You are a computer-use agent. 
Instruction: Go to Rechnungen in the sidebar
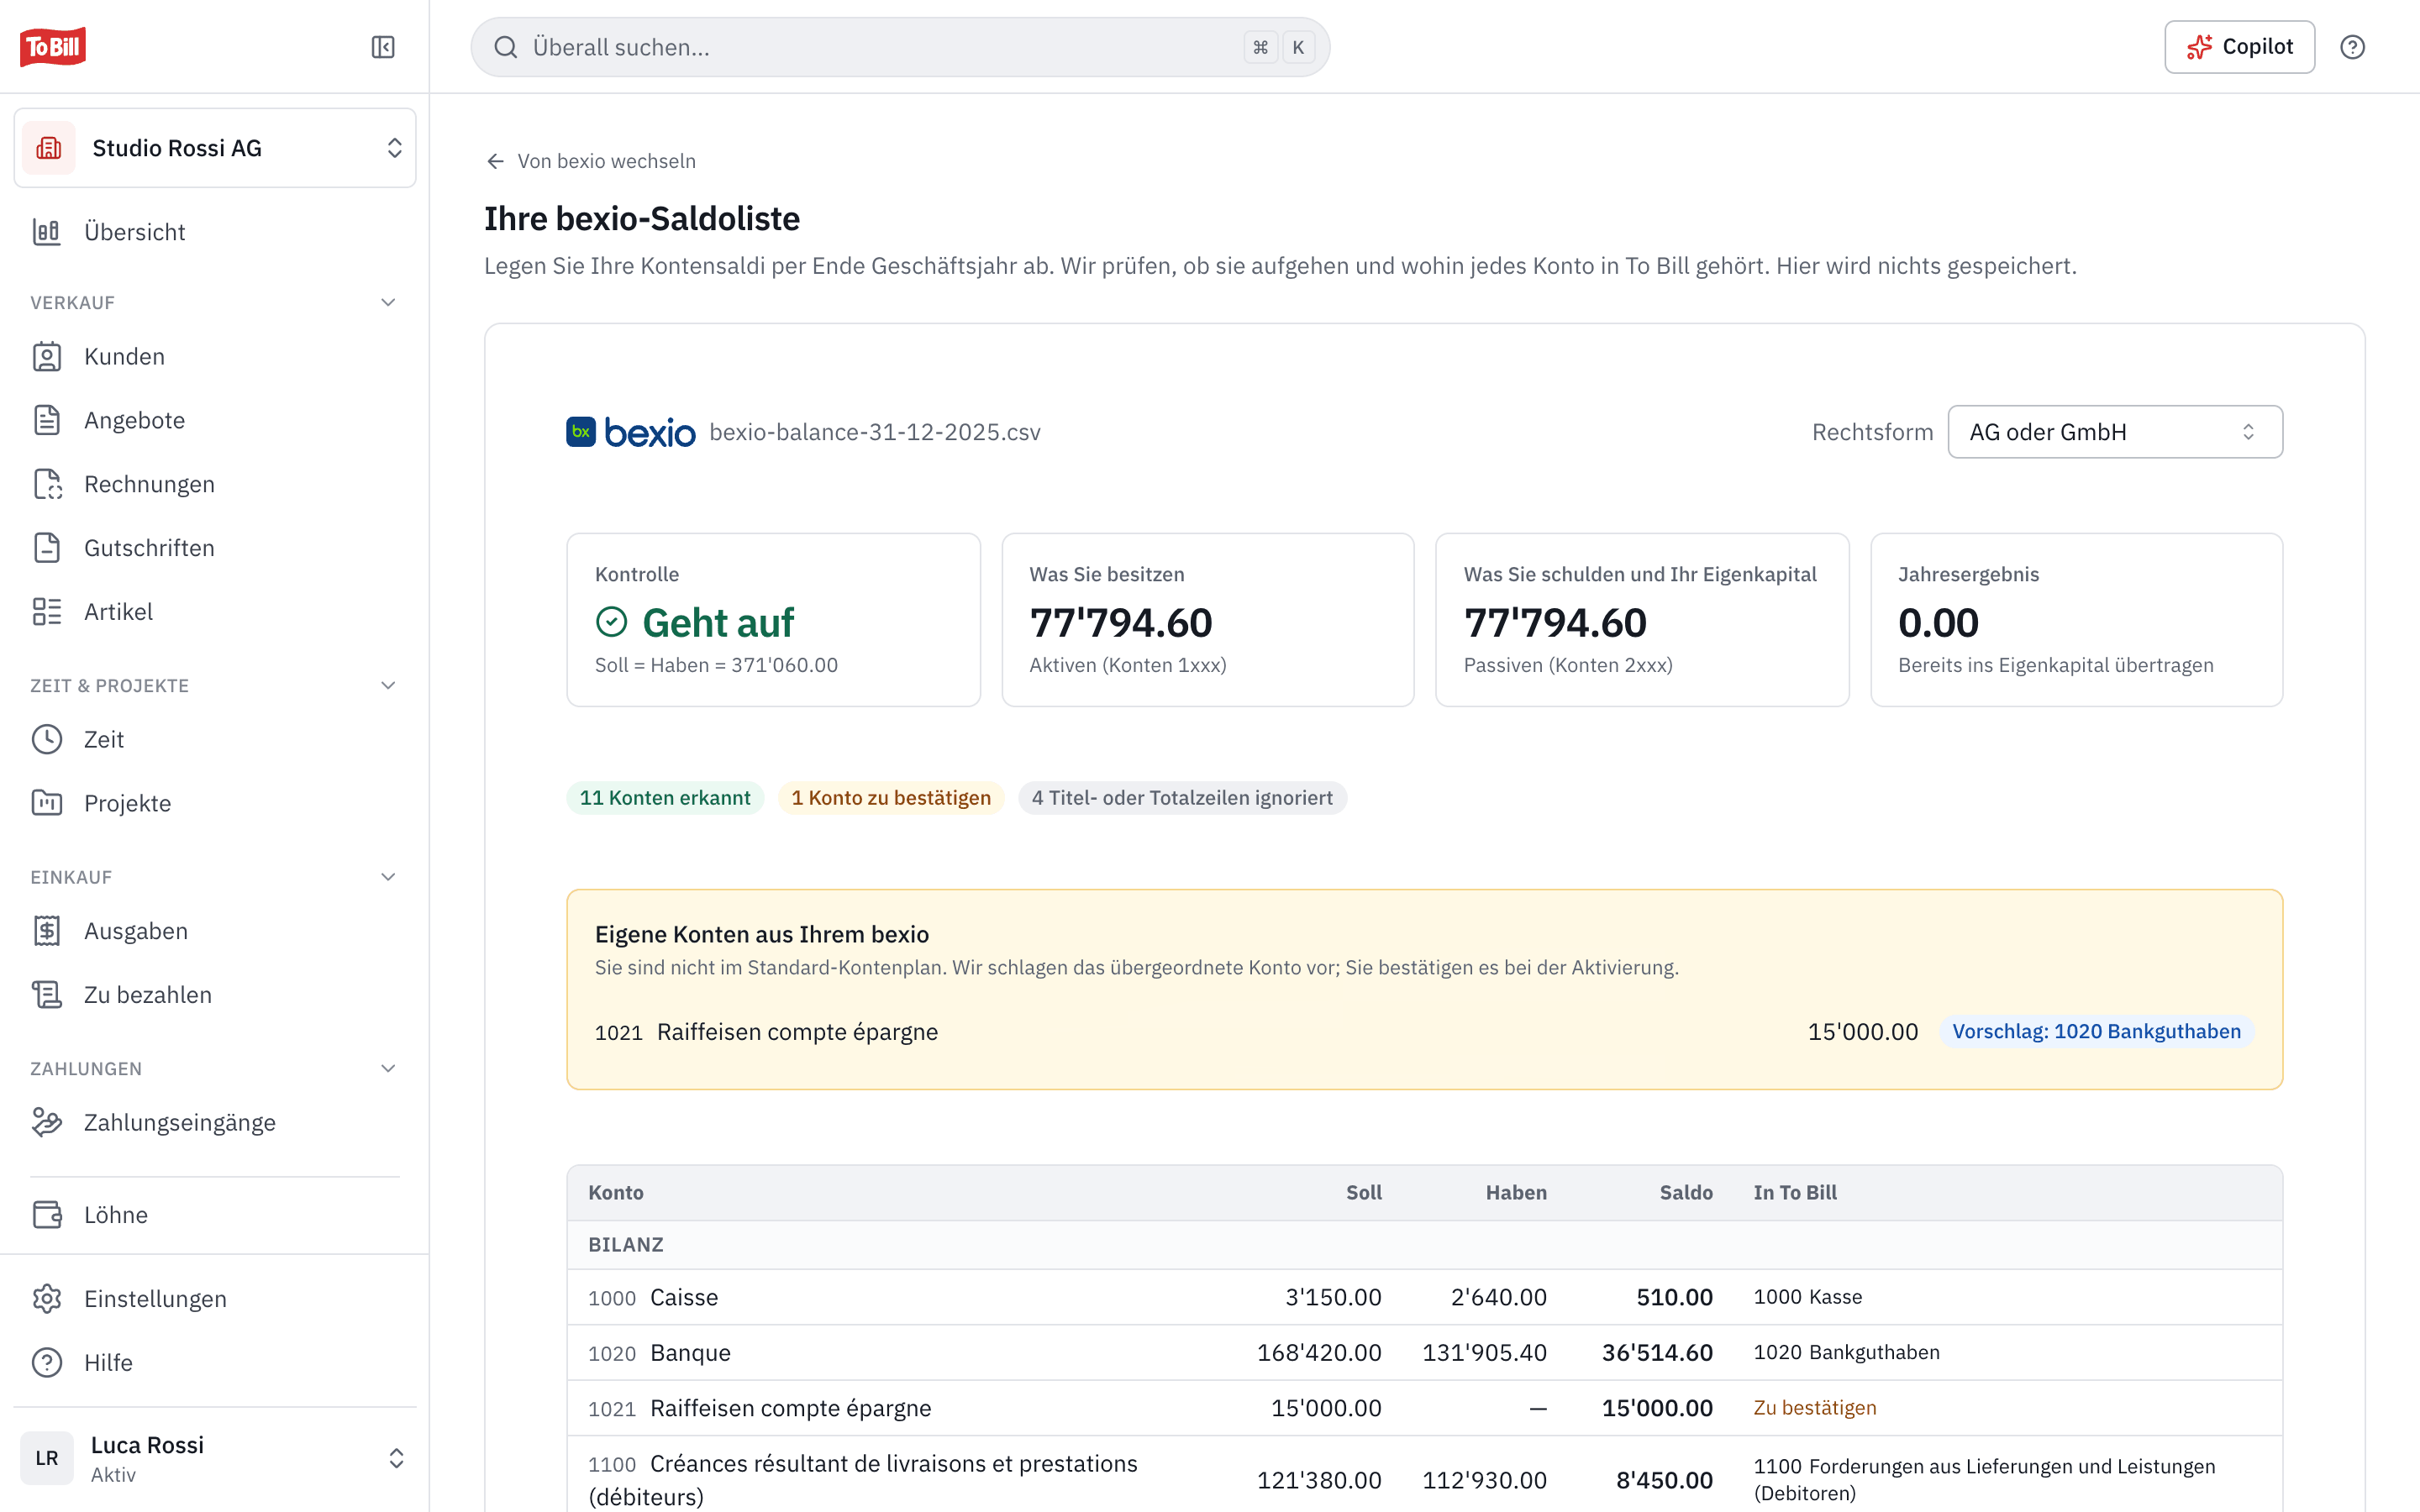(x=215, y=484)
